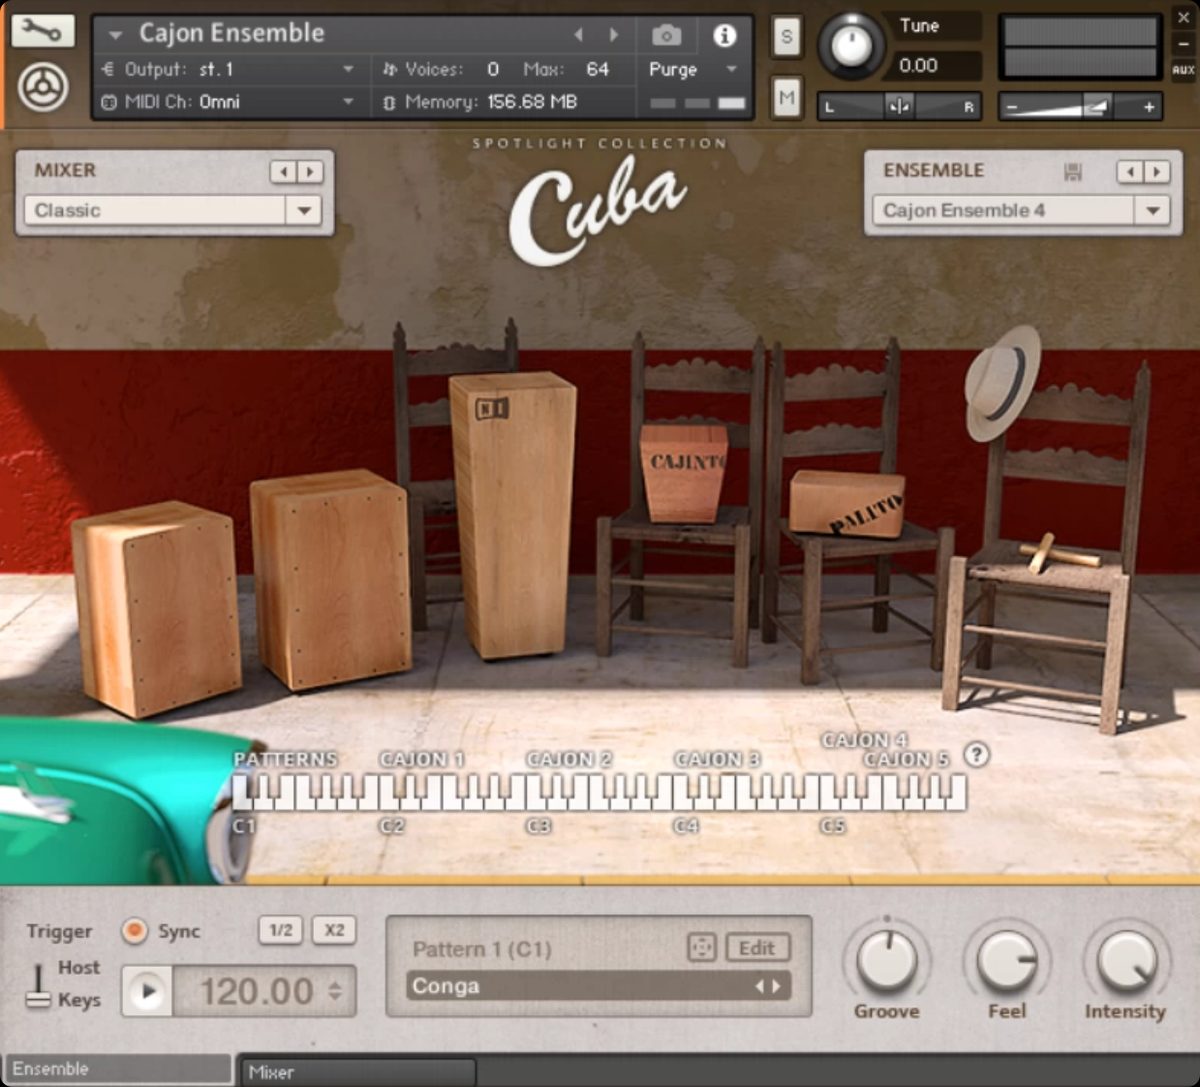Expand the instrument name dropdown triangle

[115, 36]
